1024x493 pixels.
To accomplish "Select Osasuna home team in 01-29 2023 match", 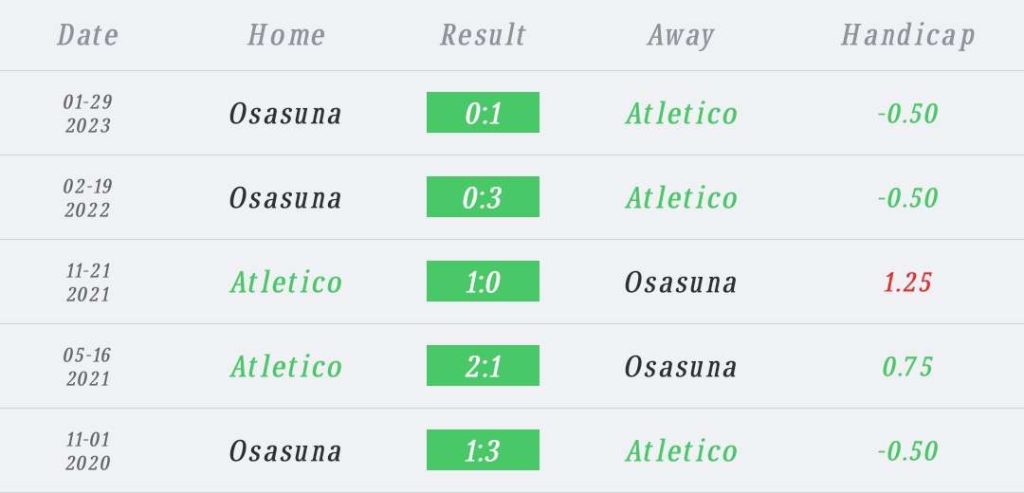I will [x=285, y=114].
